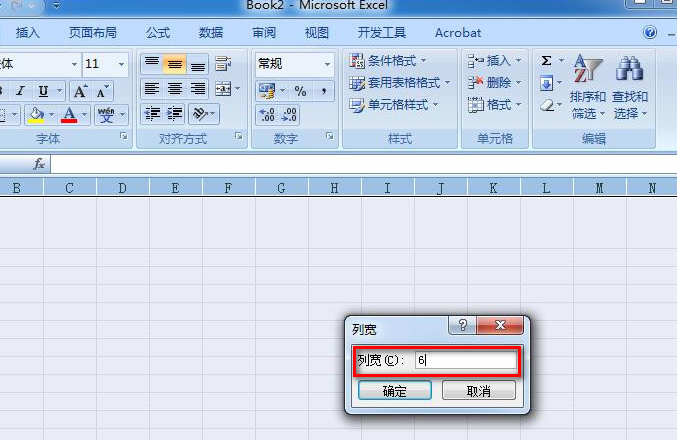Switch to the 开发工具 tab
Image resolution: width=677 pixels, height=440 pixels.
tap(382, 33)
